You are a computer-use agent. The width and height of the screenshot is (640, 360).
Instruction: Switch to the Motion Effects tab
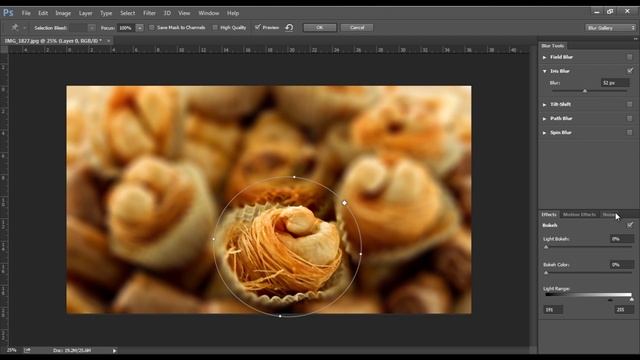[579, 215]
